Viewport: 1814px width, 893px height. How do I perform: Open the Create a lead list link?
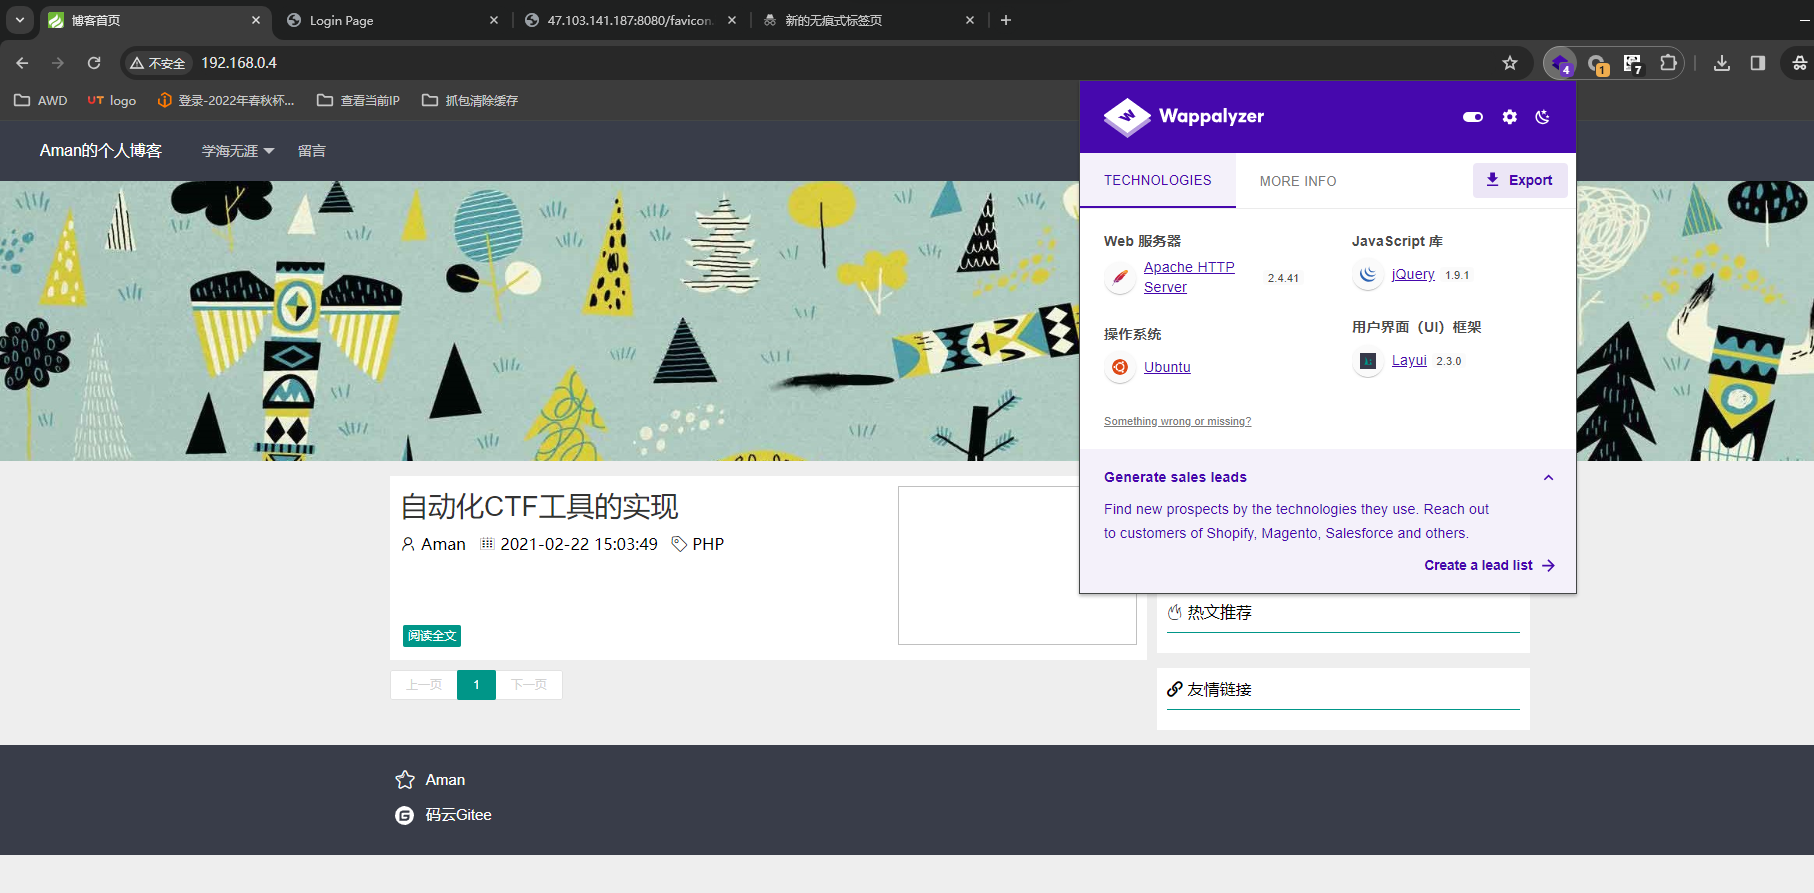[x=1489, y=565]
